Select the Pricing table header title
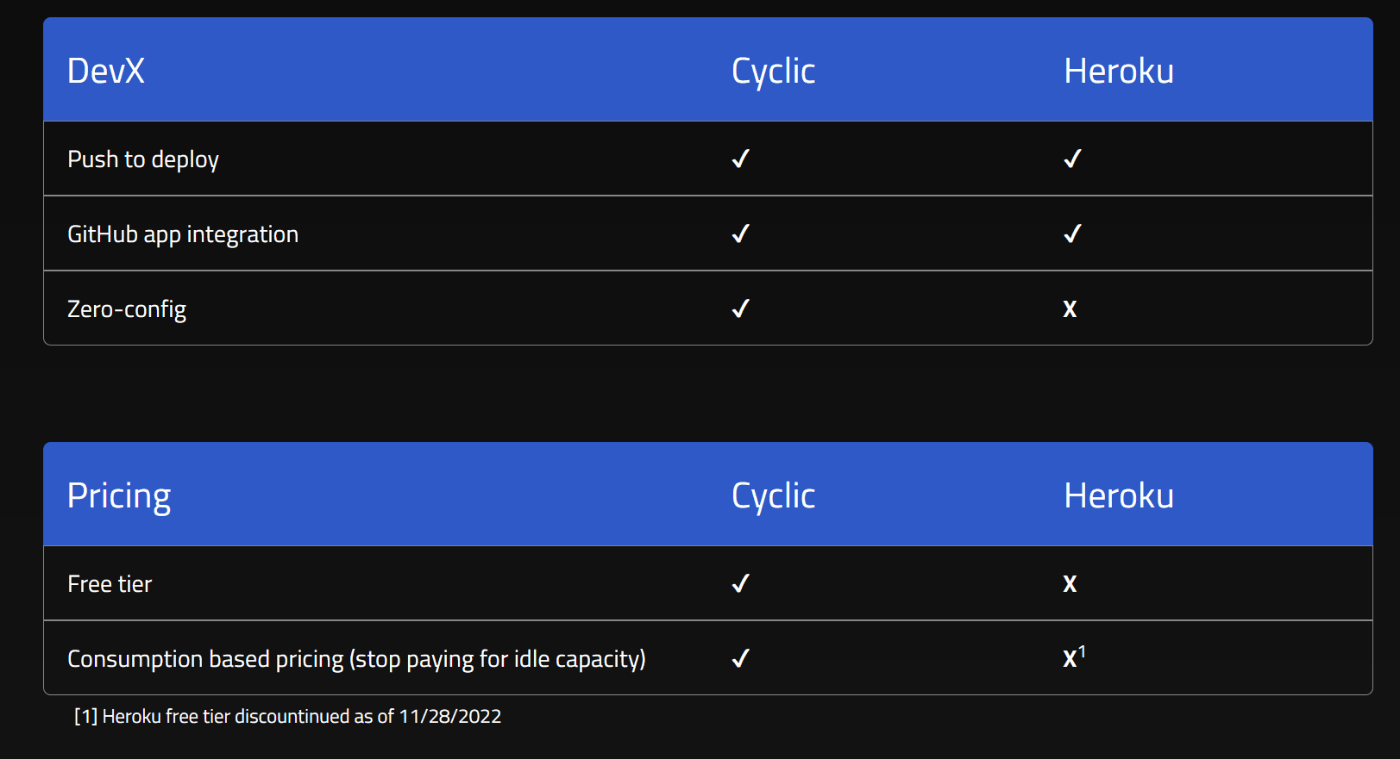 (x=119, y=496)
